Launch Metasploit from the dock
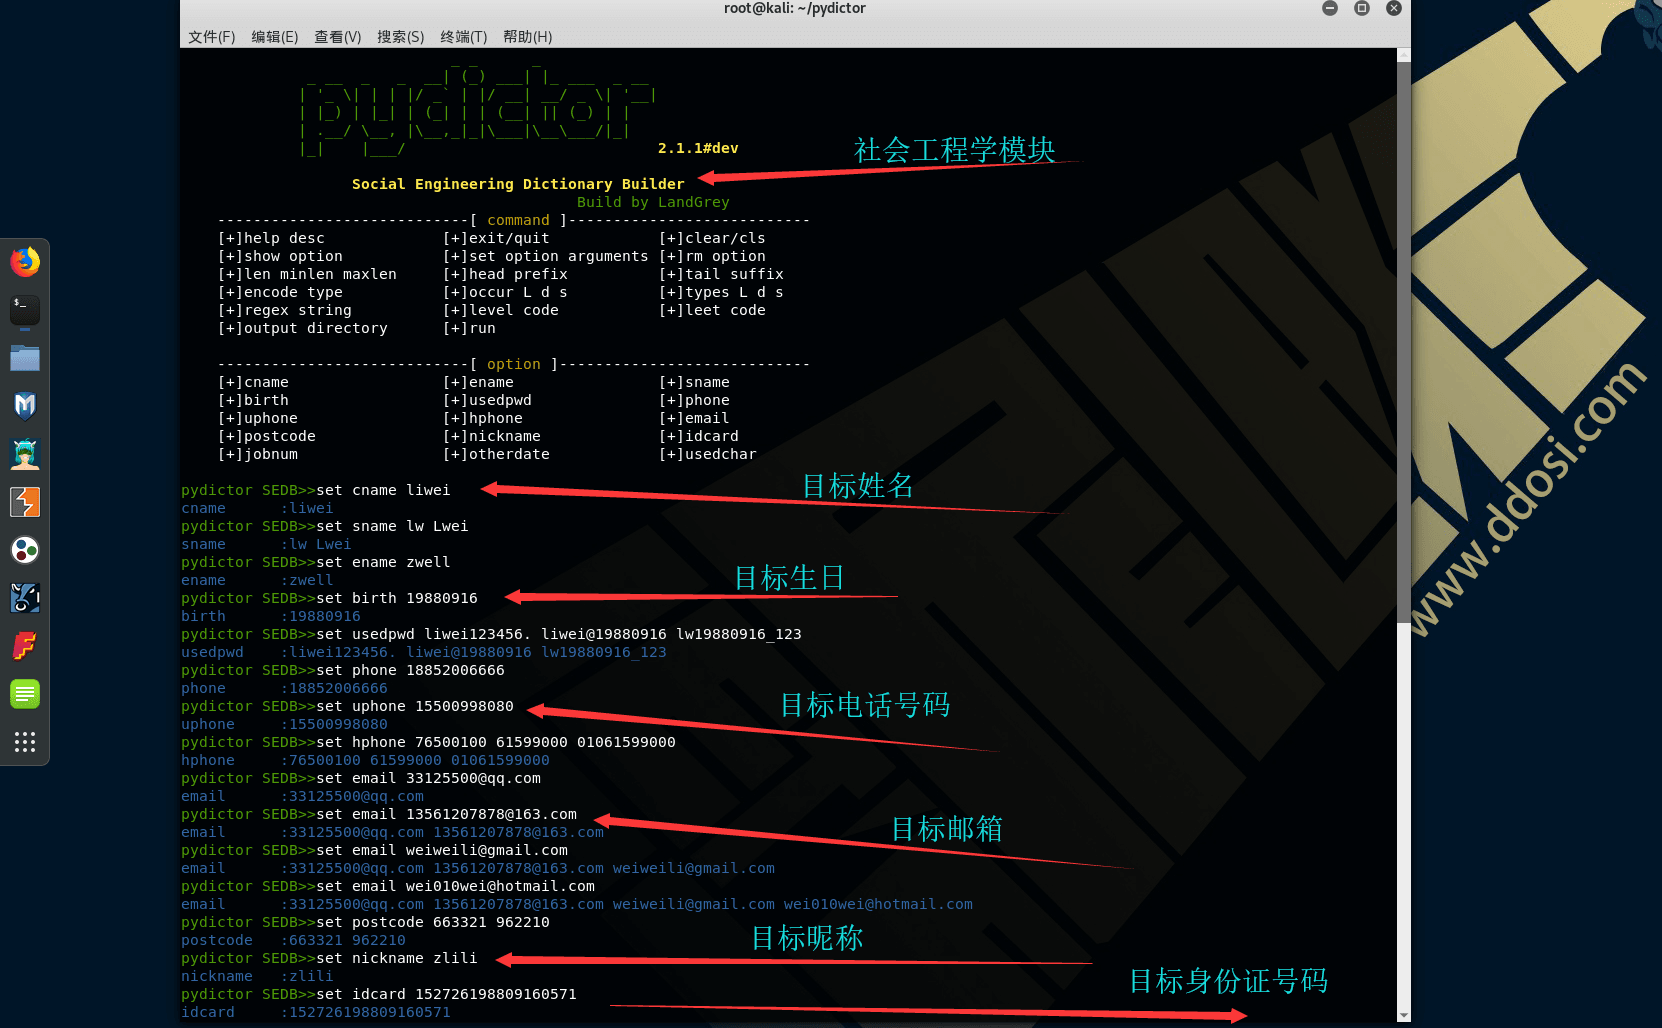This screenshot has height=1028, width=1662. [x=25, y=406]
